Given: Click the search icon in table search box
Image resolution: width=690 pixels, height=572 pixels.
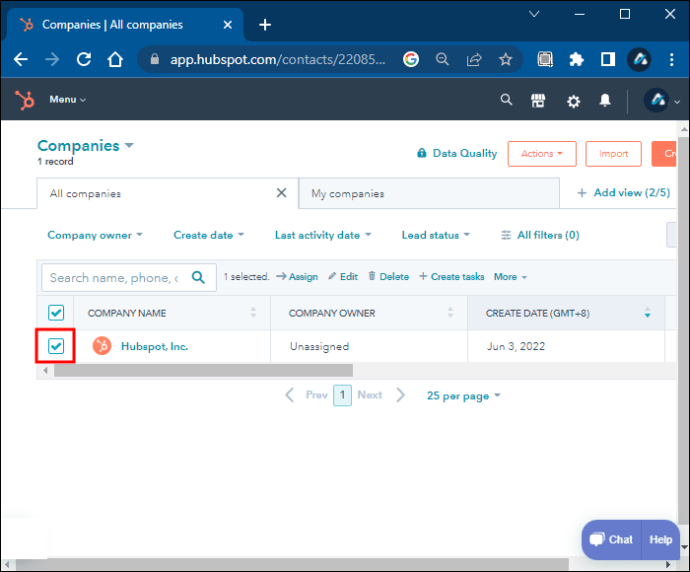Looking at the screenshot, I should (x=198, y=277).
